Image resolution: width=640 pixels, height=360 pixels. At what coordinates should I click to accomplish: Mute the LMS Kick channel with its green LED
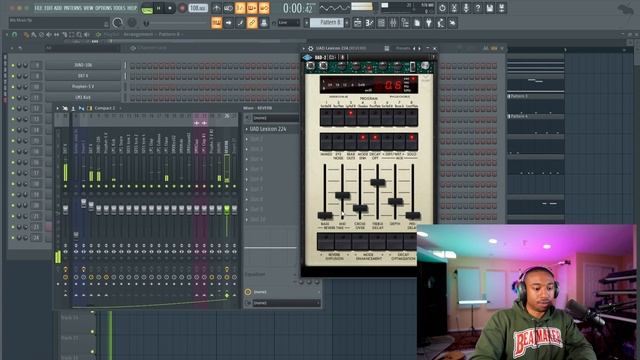coord(13,98)
